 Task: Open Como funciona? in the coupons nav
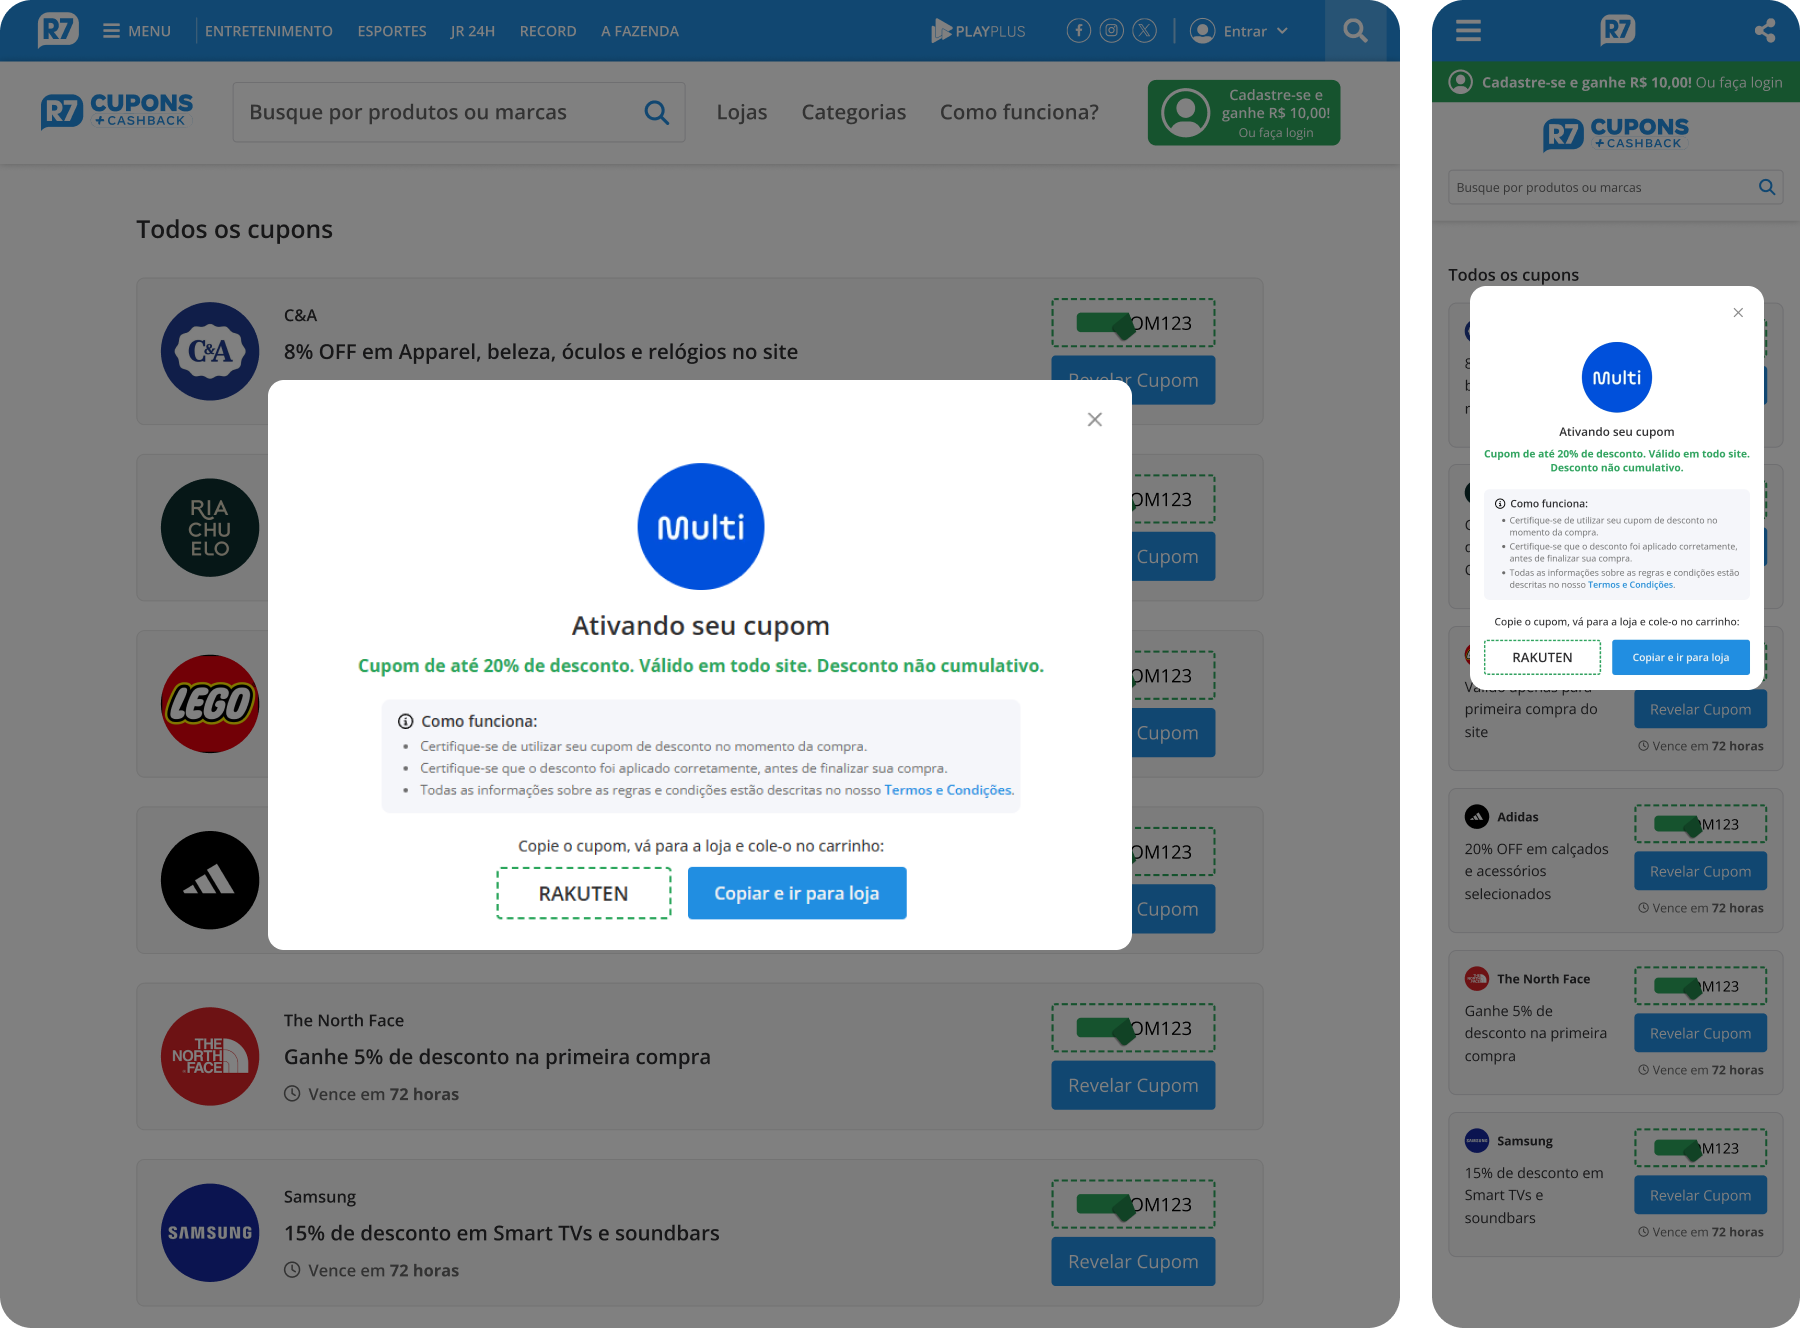[x=1019, y=112]
